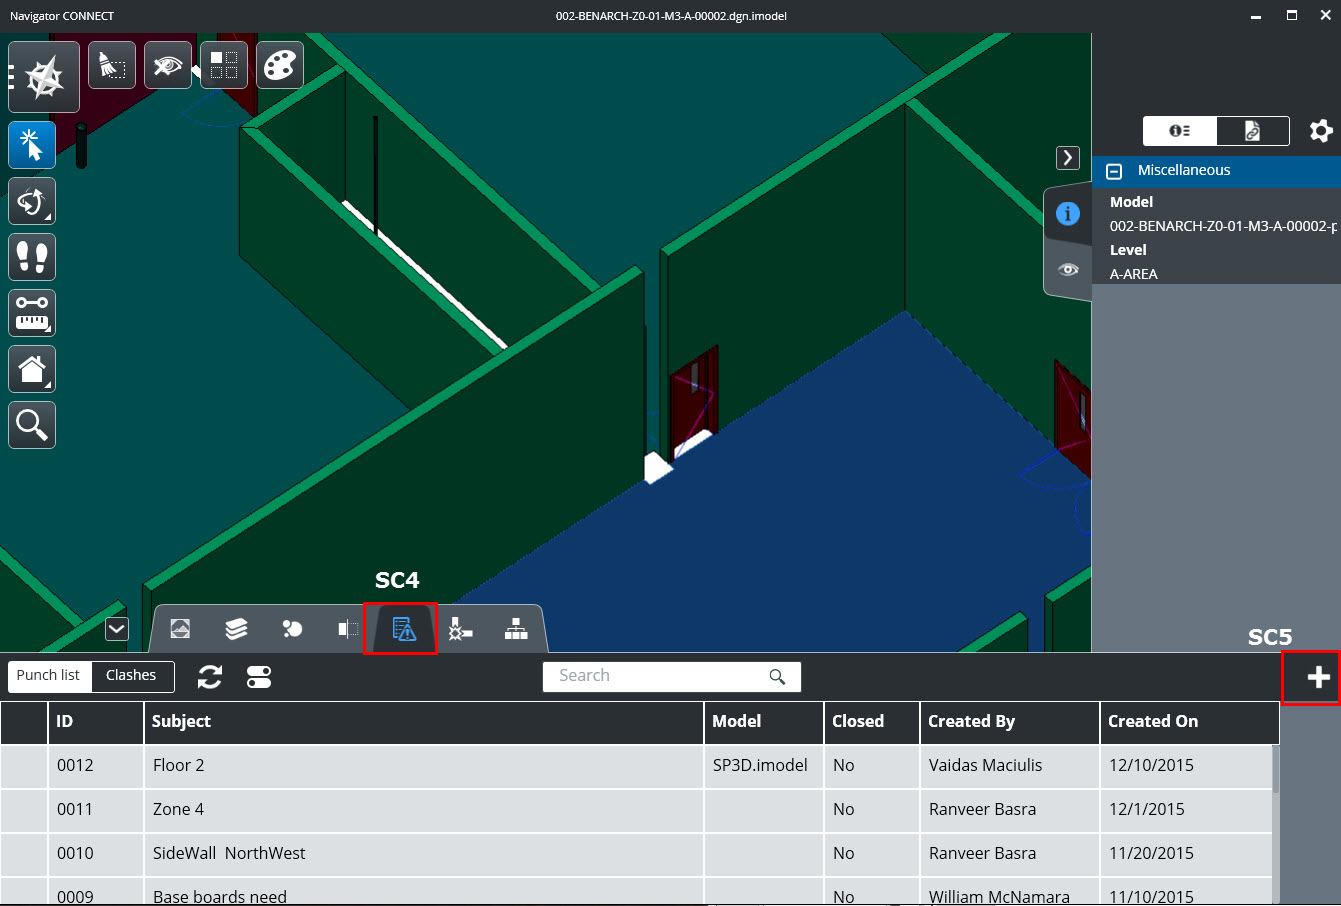Click the Floor 2 subject cell
This screenshot has width=1341, height=906.
pos(424,766)
